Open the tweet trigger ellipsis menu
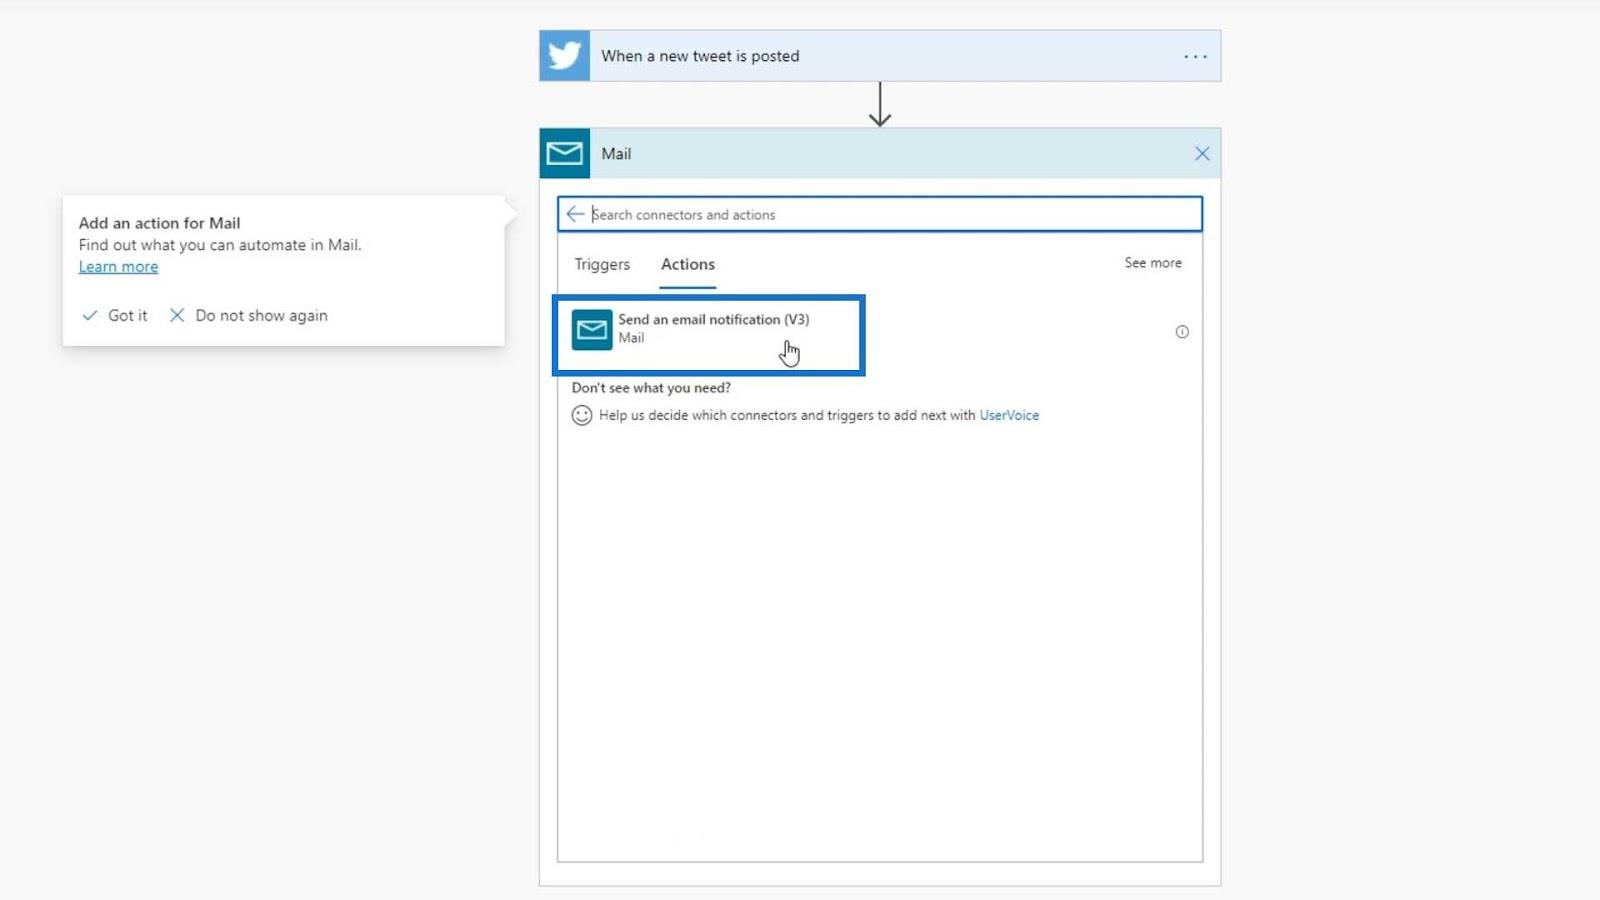Viewport: 1600px width, 900px height. 1195,57
